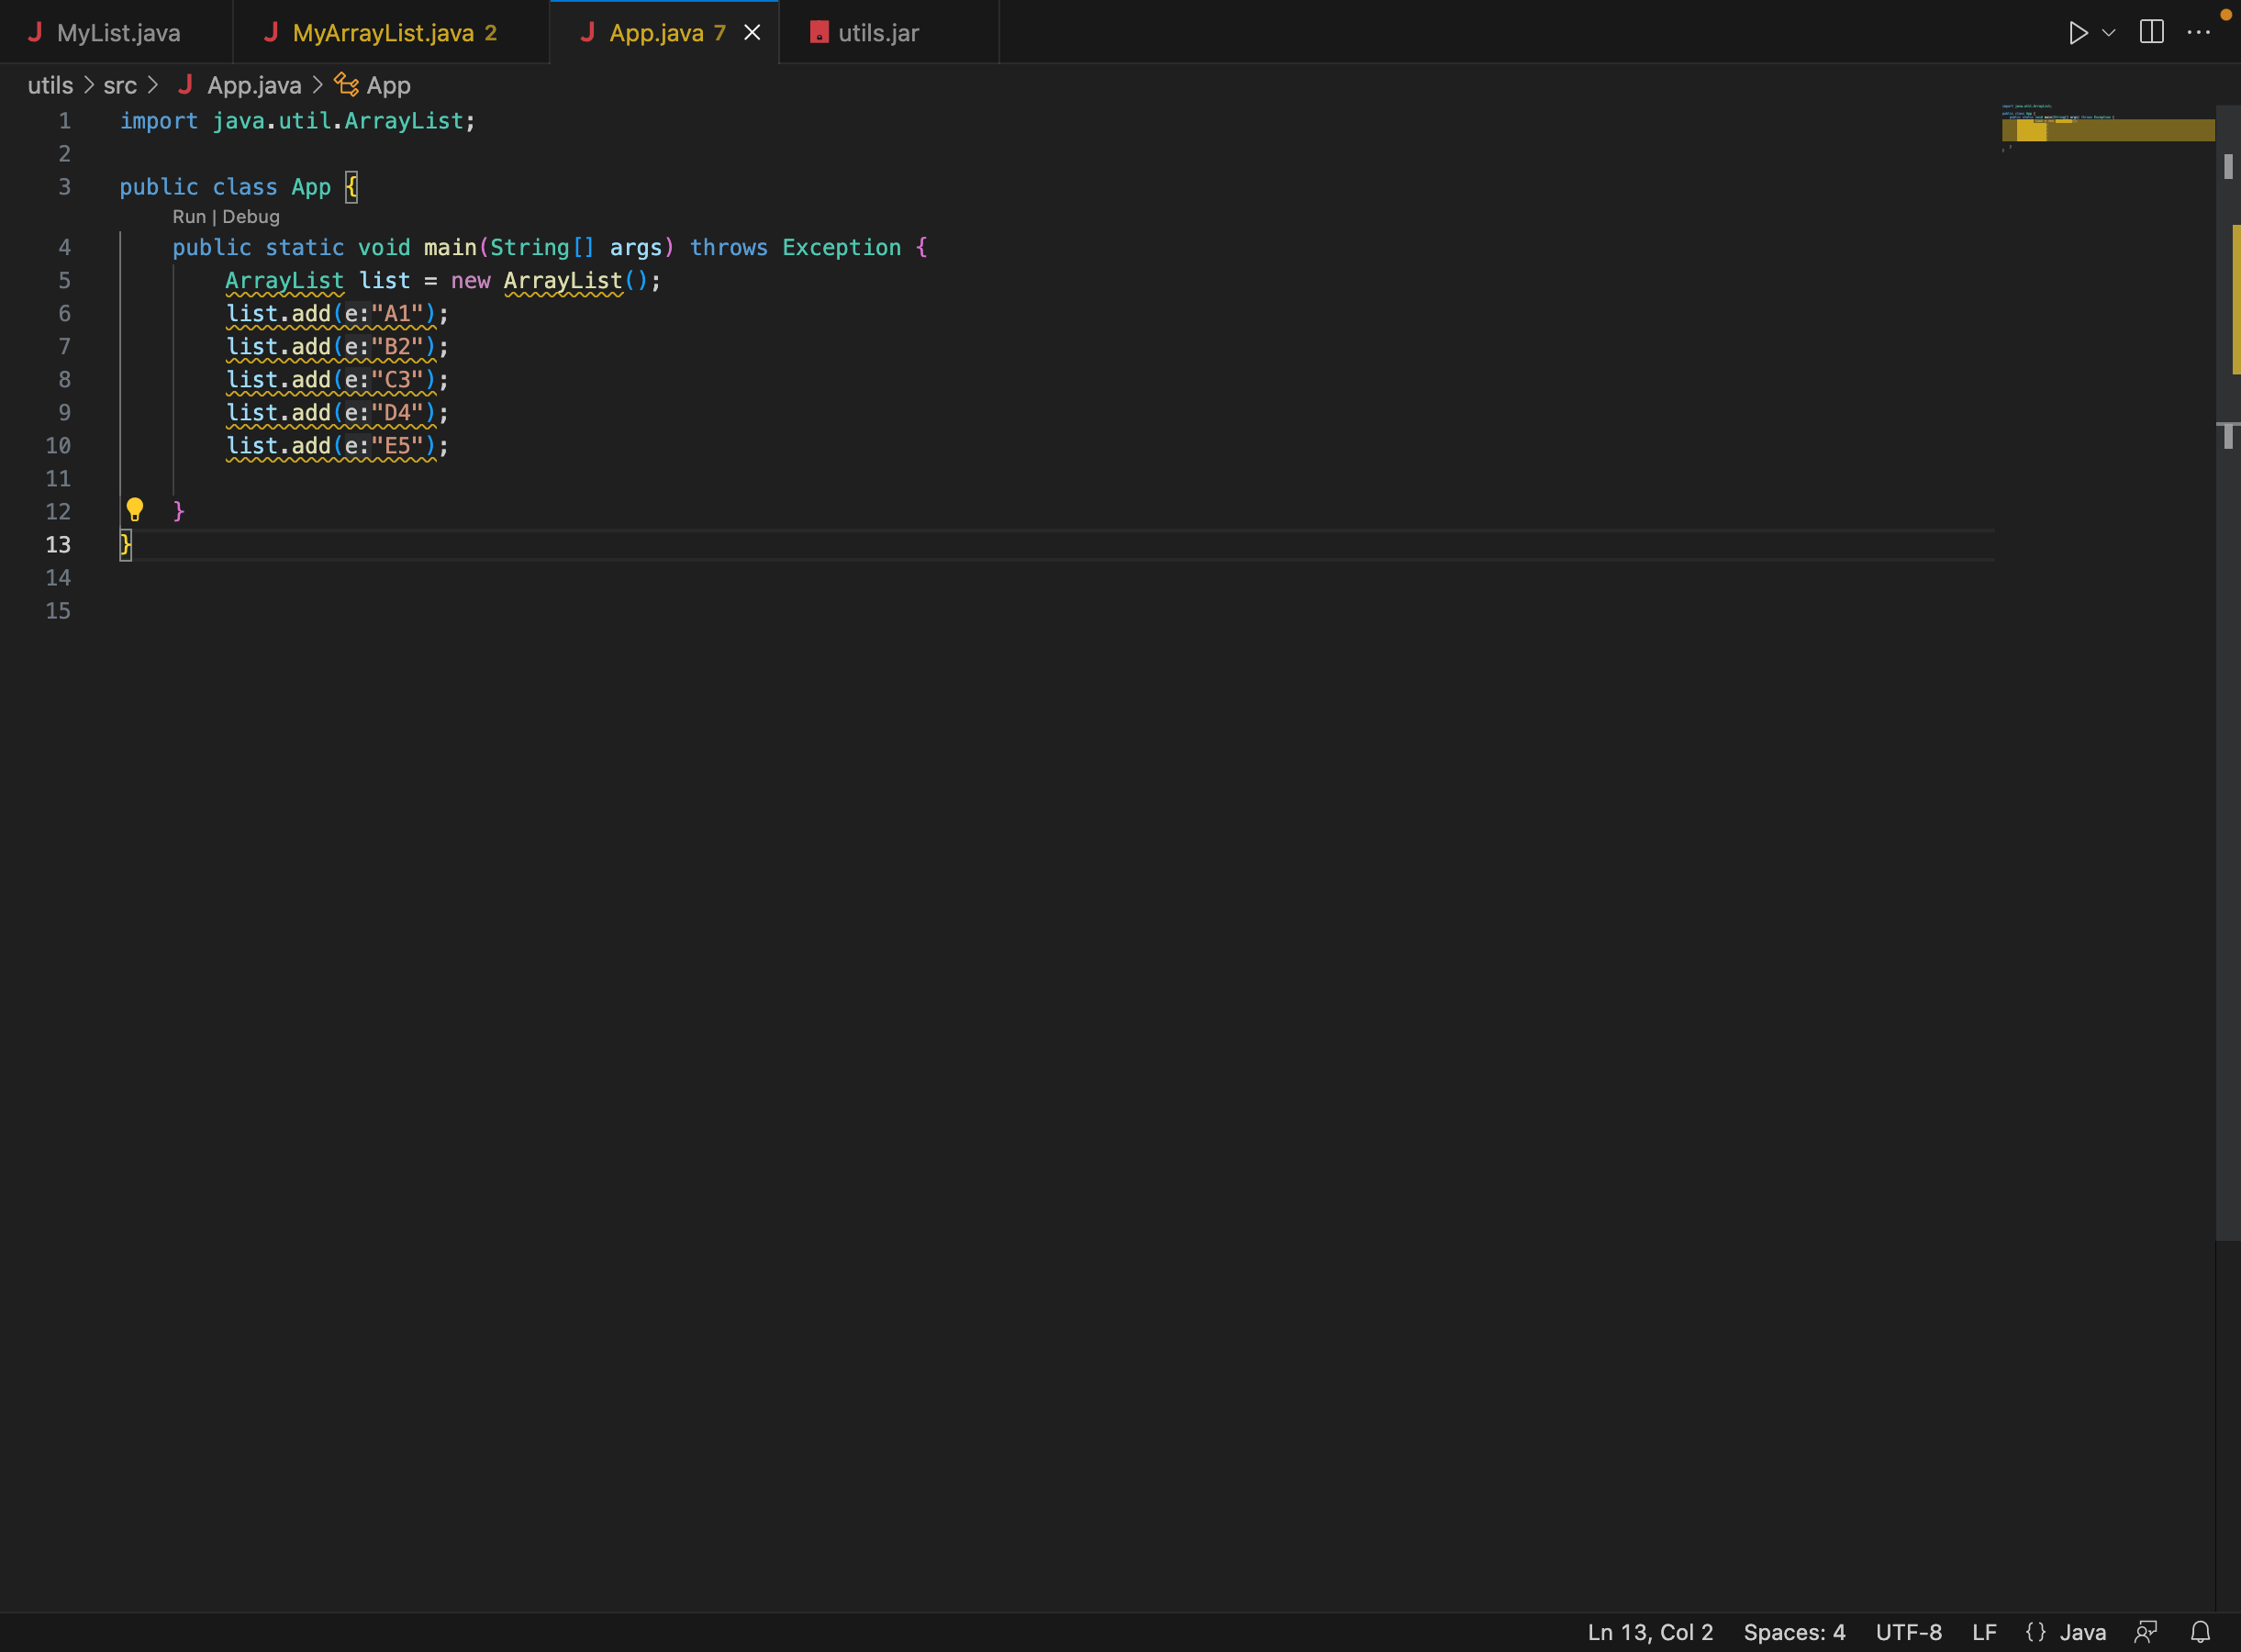The height and width of the screenshot is (1652, 2241).
Task: Open the UTF-8 encoding selector
Action: tap(1908, 1632)
